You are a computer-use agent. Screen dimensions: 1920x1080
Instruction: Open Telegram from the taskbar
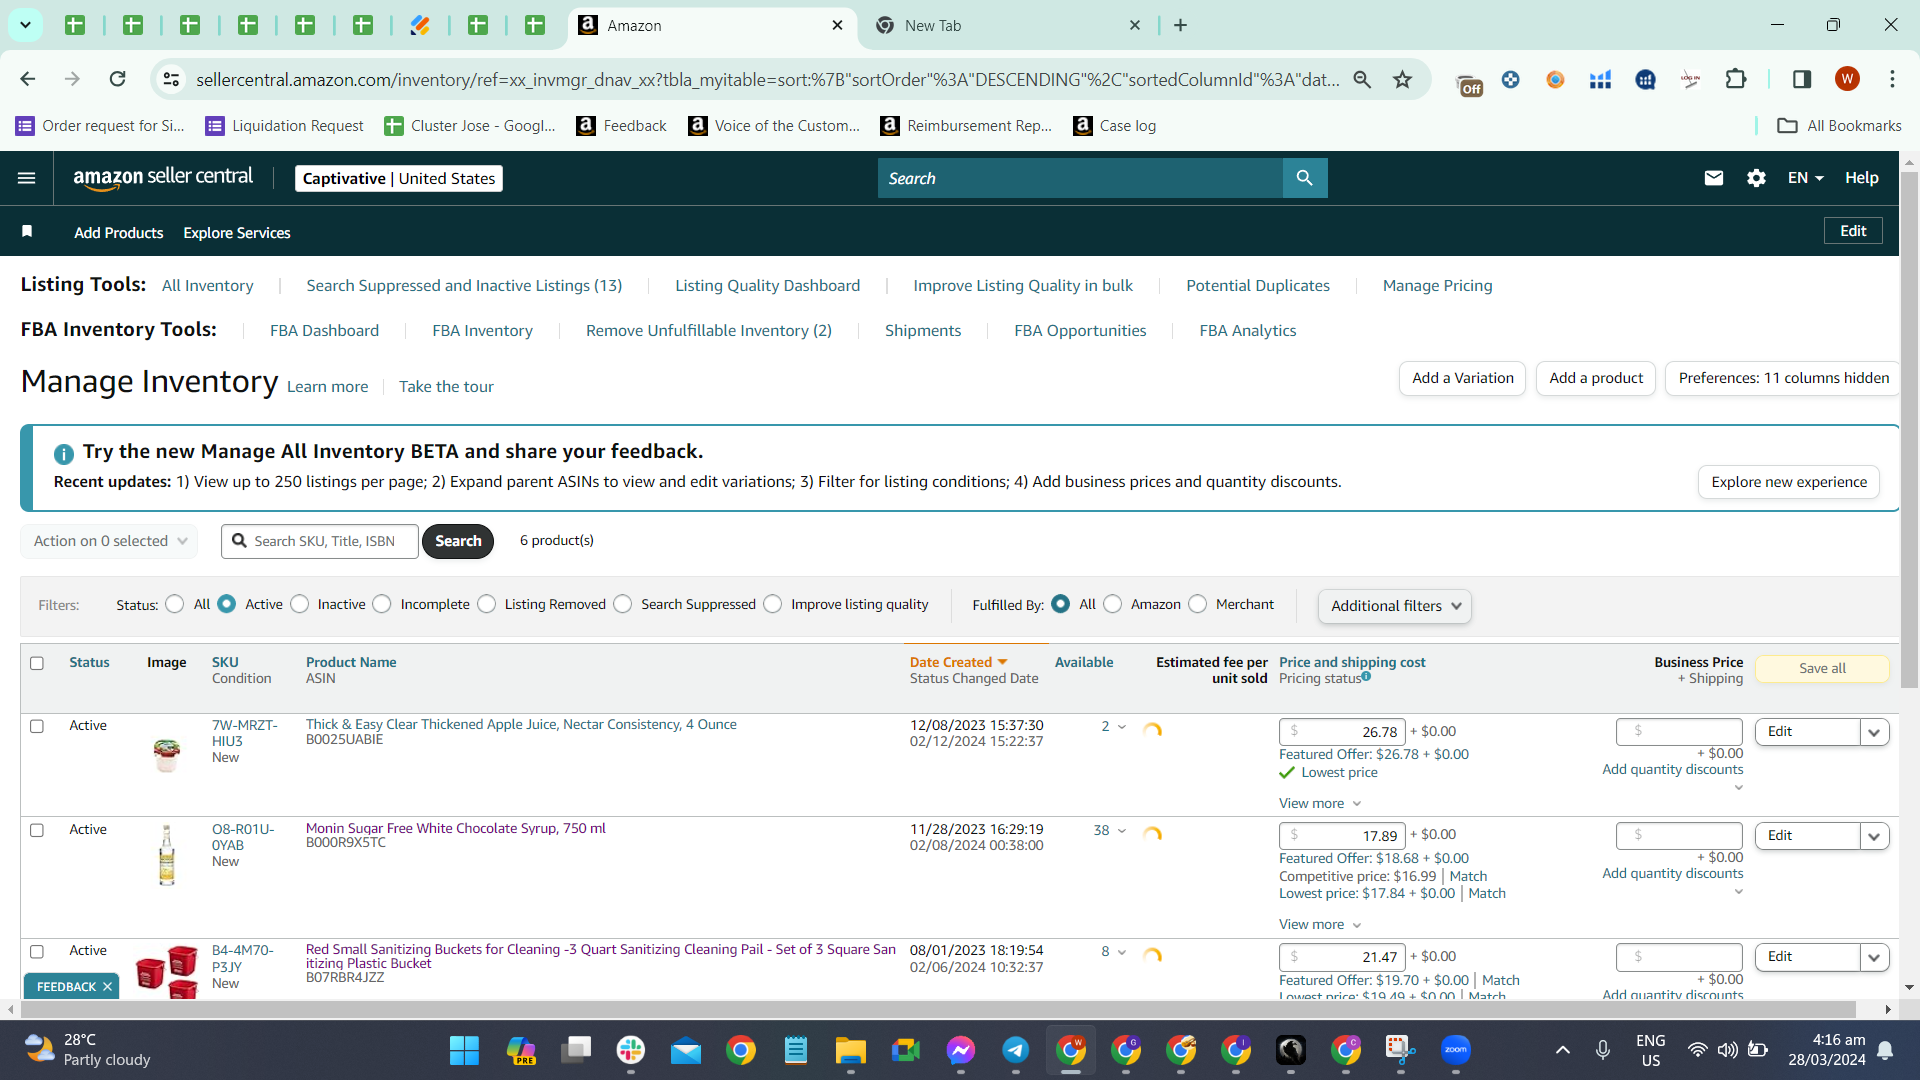point(1016,1050)
